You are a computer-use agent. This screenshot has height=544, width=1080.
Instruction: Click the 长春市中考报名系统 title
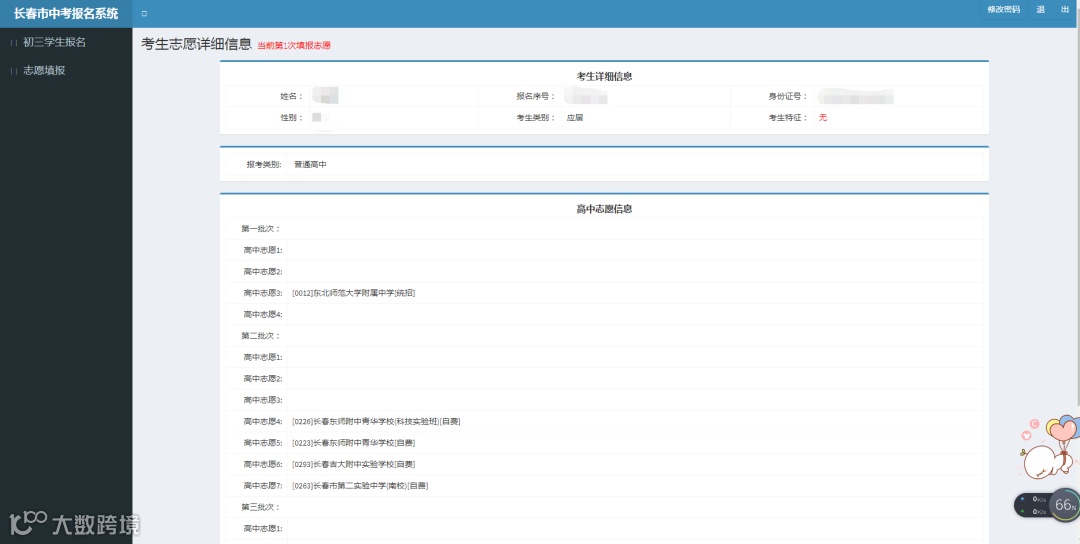[66, 14]
